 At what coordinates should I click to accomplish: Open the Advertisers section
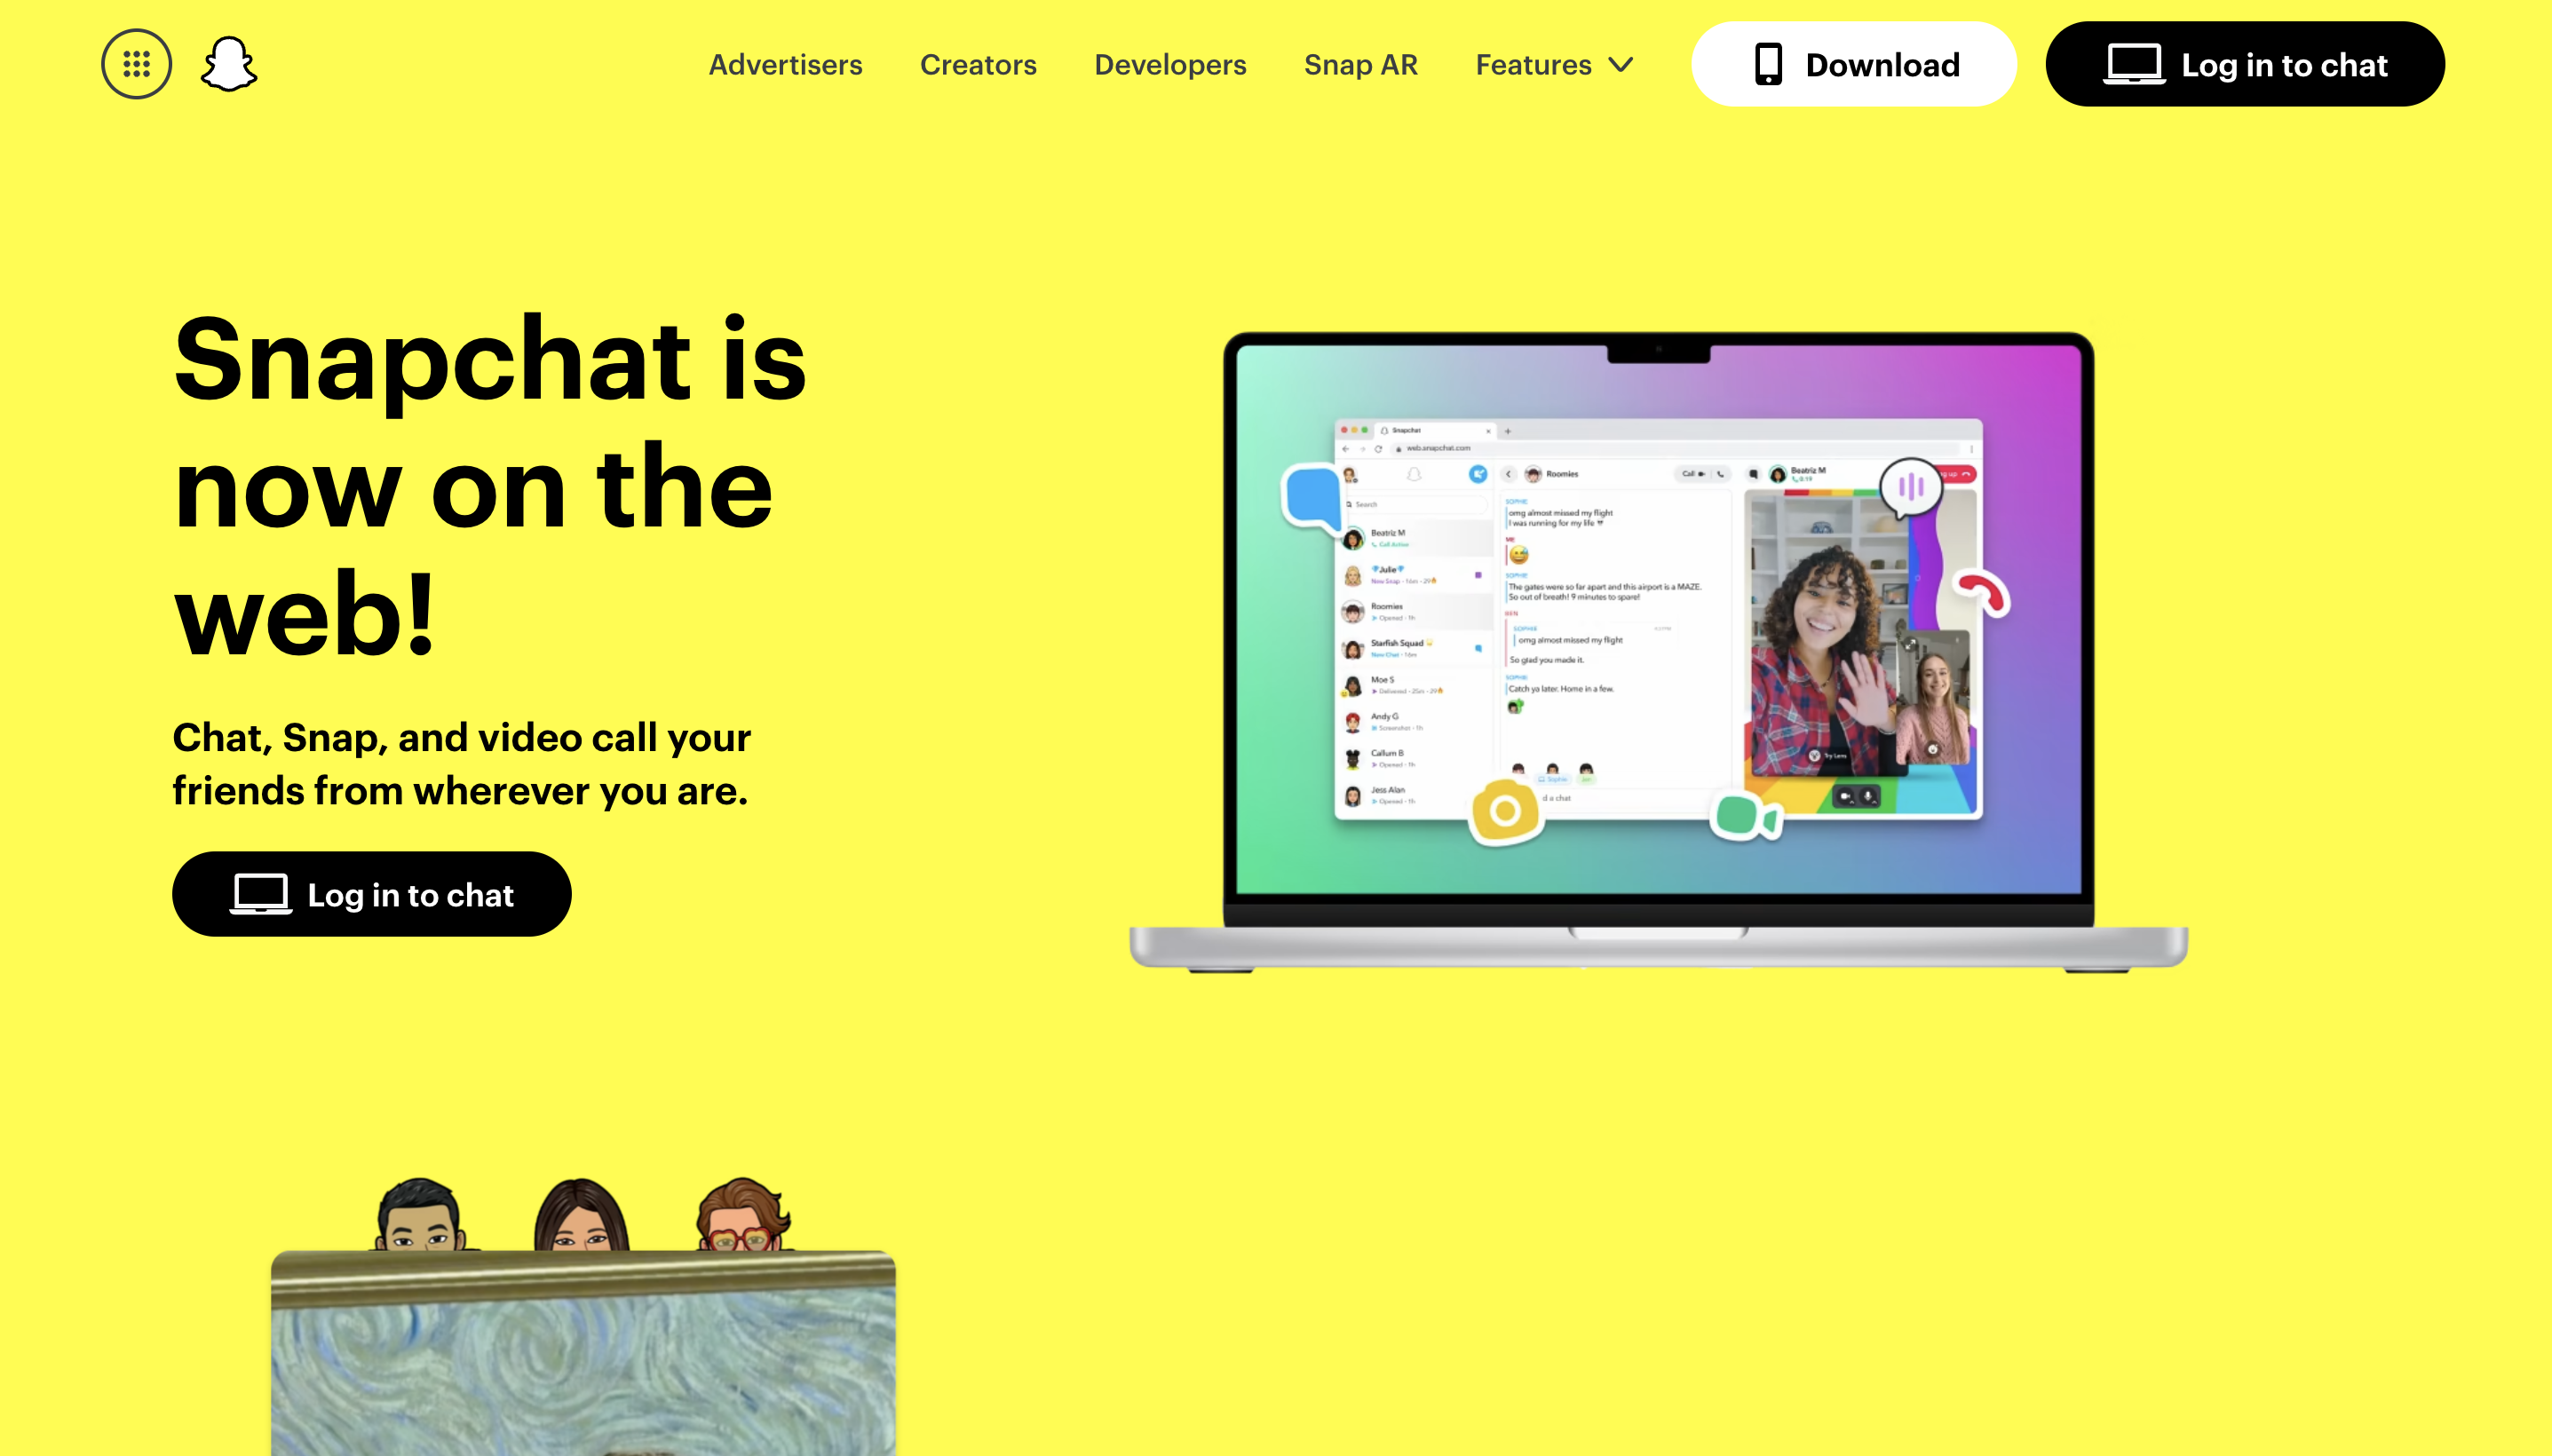(785, 65)
